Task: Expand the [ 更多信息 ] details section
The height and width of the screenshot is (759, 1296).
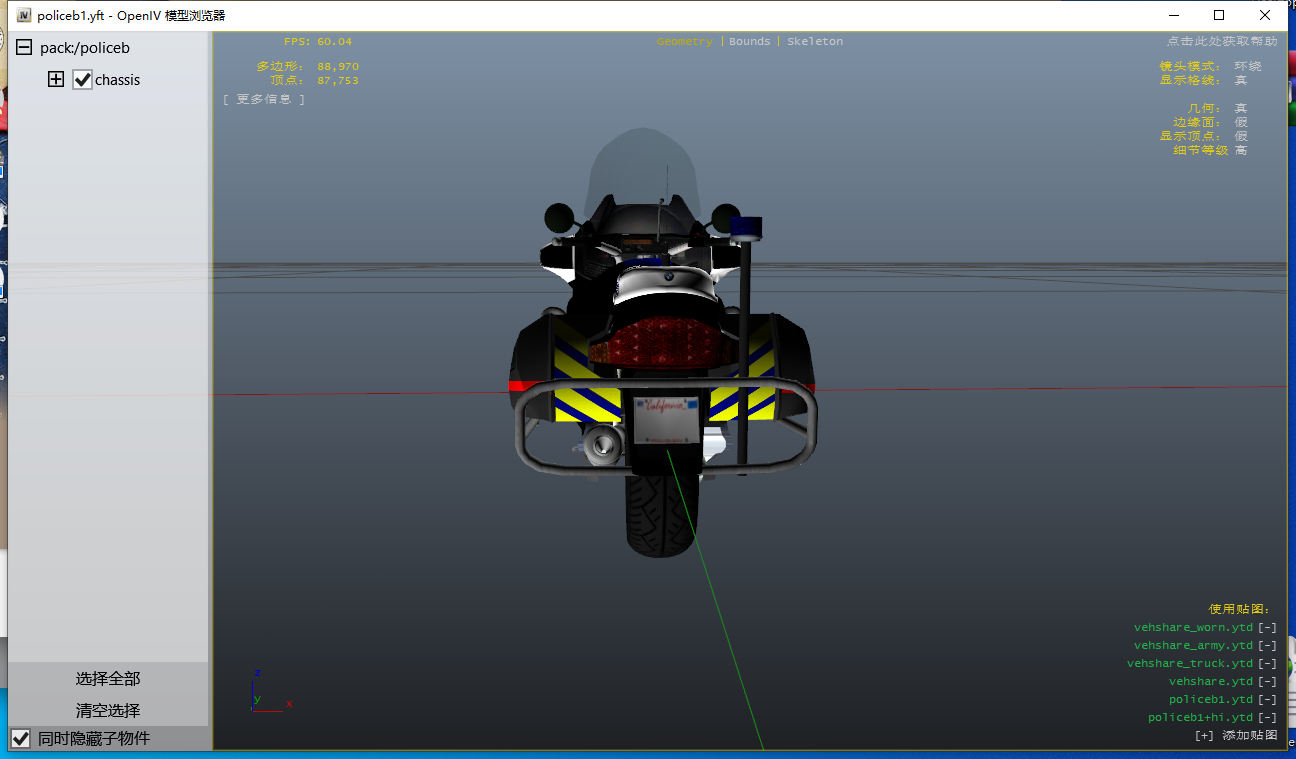Action: tap(264, 99)
